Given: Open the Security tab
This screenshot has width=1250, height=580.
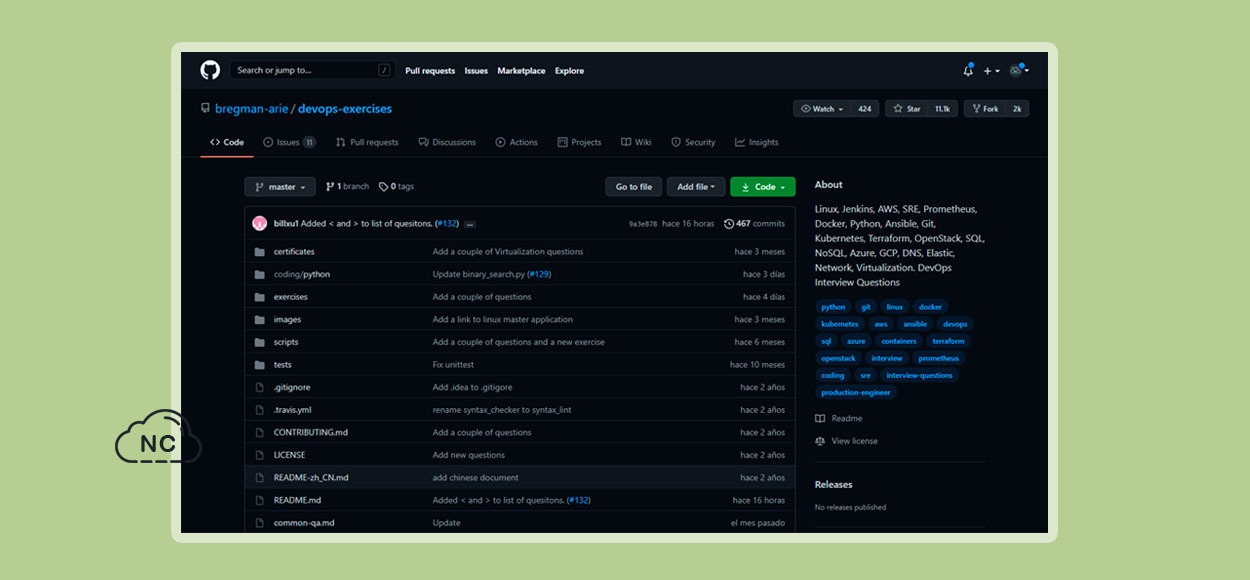Looking at the screenshot, I should pyautogui.click(x=693, y=142).
